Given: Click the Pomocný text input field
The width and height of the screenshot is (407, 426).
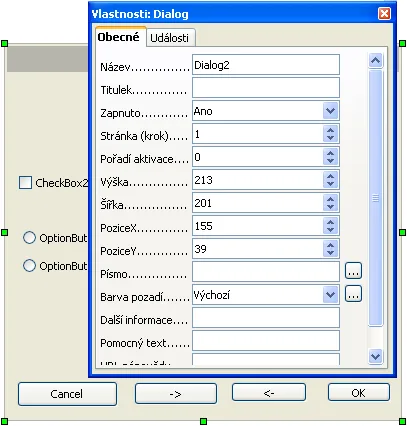Looking at the screenshot, I should 266,341.
